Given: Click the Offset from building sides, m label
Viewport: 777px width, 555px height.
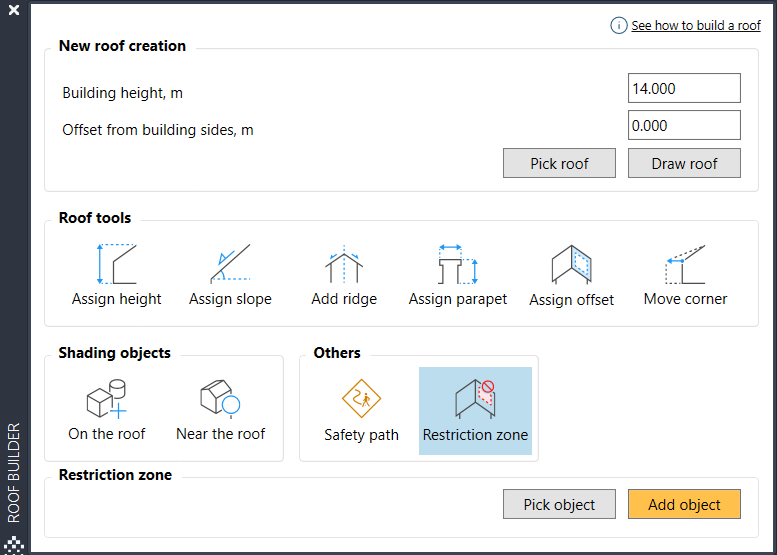Looking at the screenshot, I should [158, 130].
